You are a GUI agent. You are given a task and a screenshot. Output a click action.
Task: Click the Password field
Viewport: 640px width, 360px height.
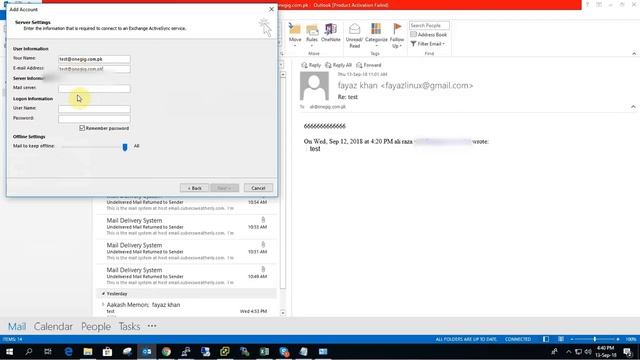94,119
